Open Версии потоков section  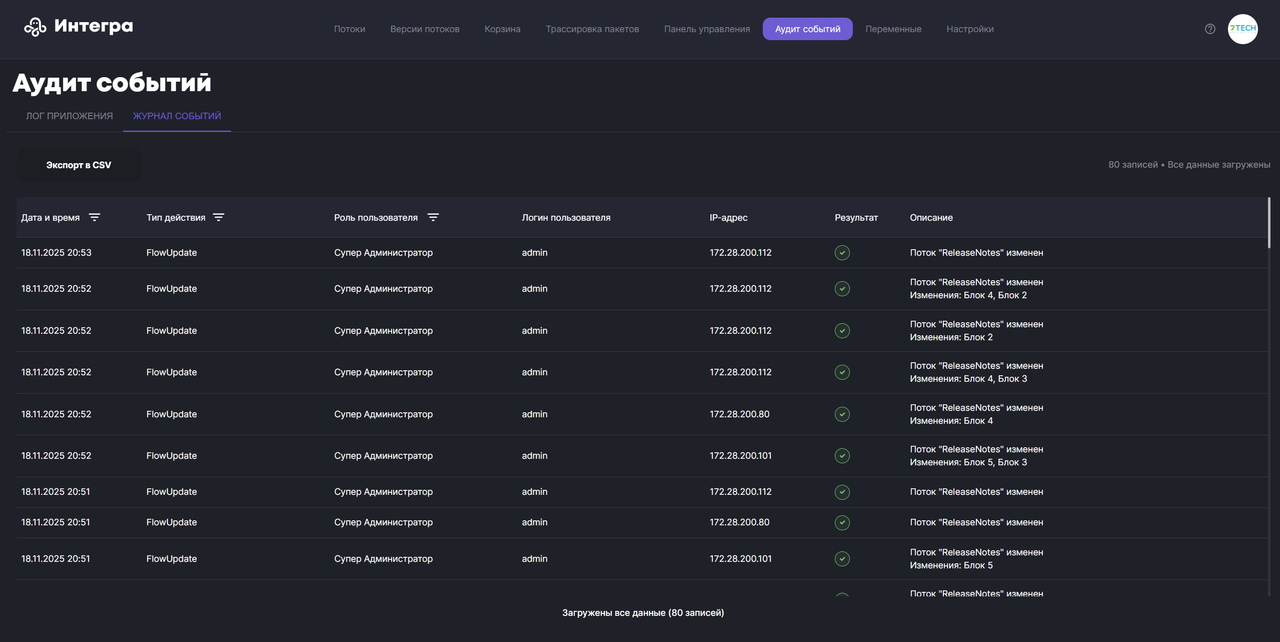point(425,29)
